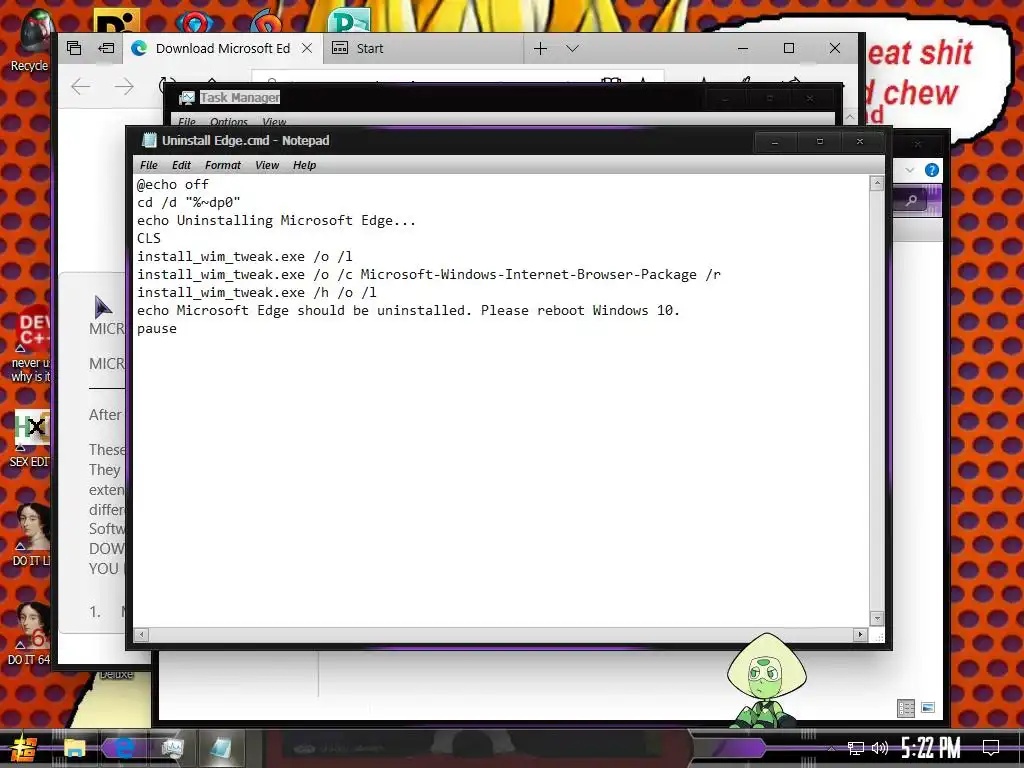
Task: Show the tabs you've set aside
Action: tap(74, 48)
